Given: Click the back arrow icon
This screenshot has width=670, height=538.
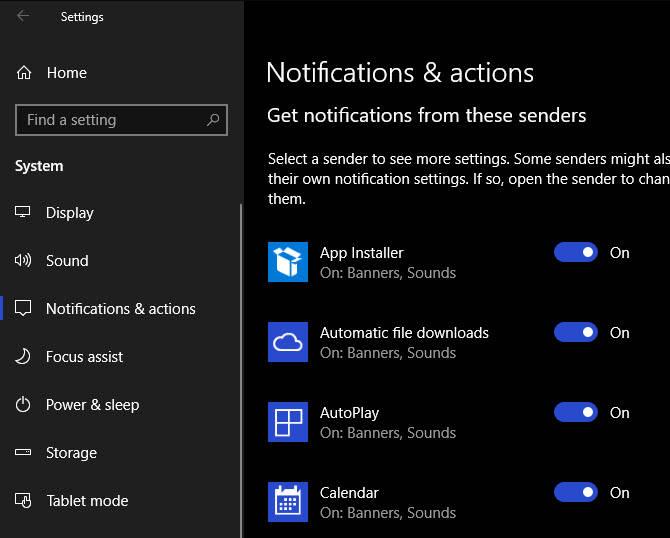Looking at the screenshot, I should (23, 16).
